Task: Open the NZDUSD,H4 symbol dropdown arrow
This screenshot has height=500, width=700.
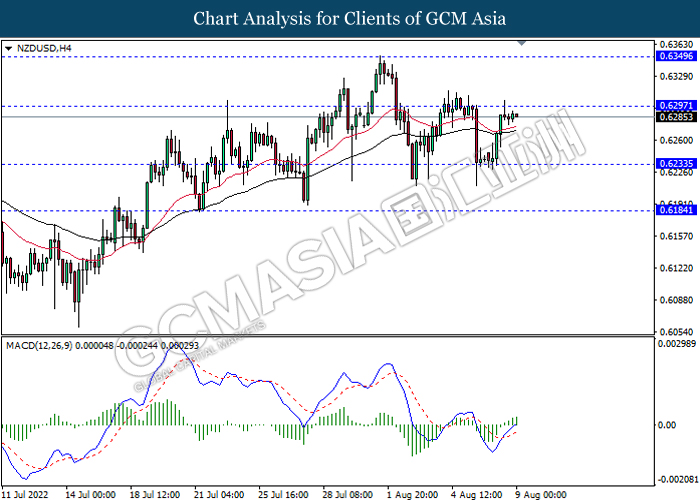Action: point(8,48)
